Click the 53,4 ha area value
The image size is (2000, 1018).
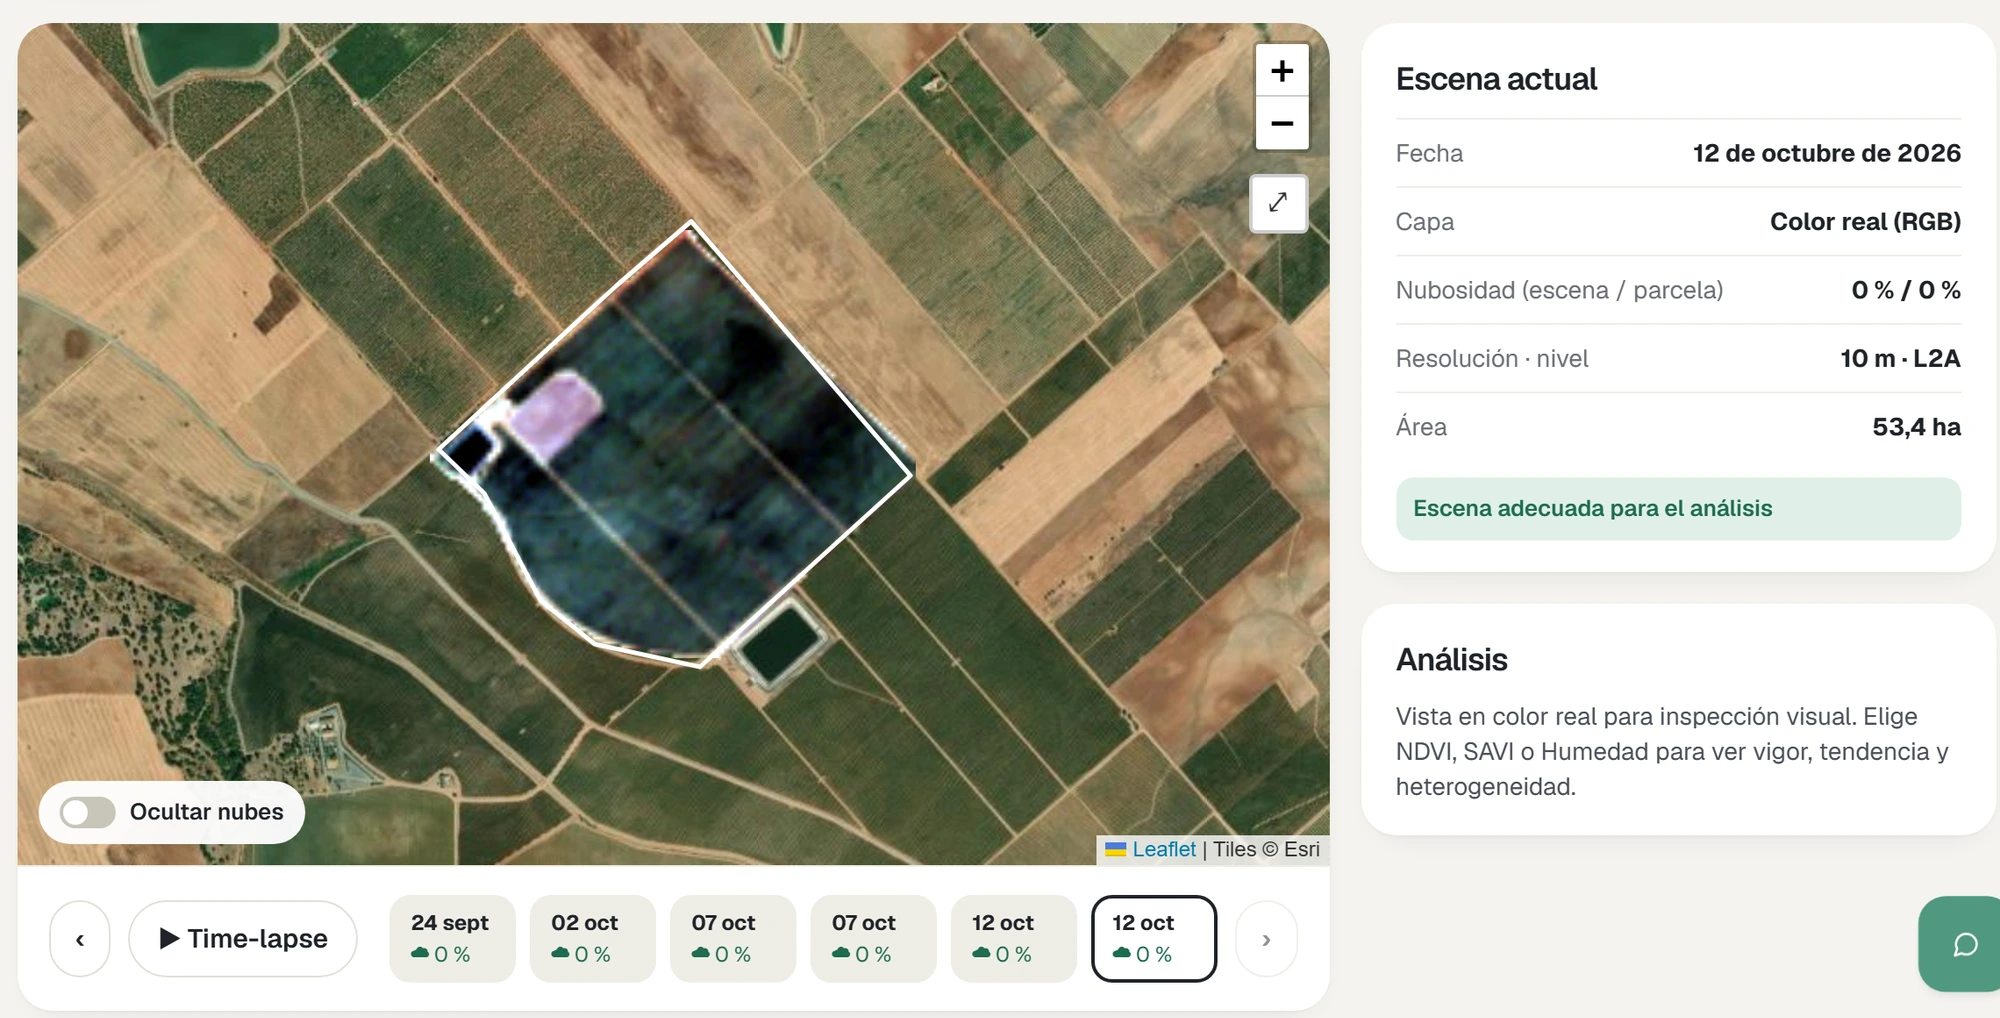[x=1916, y=427]
